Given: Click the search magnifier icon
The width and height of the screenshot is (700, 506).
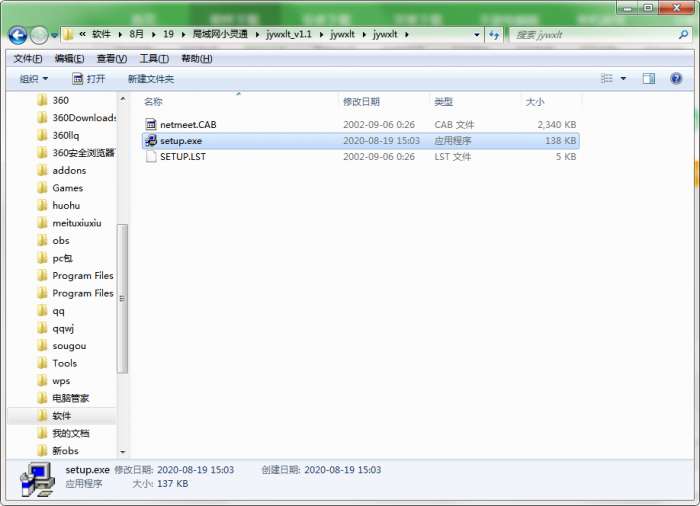Looking at the screenshot, I should [683, 34].
